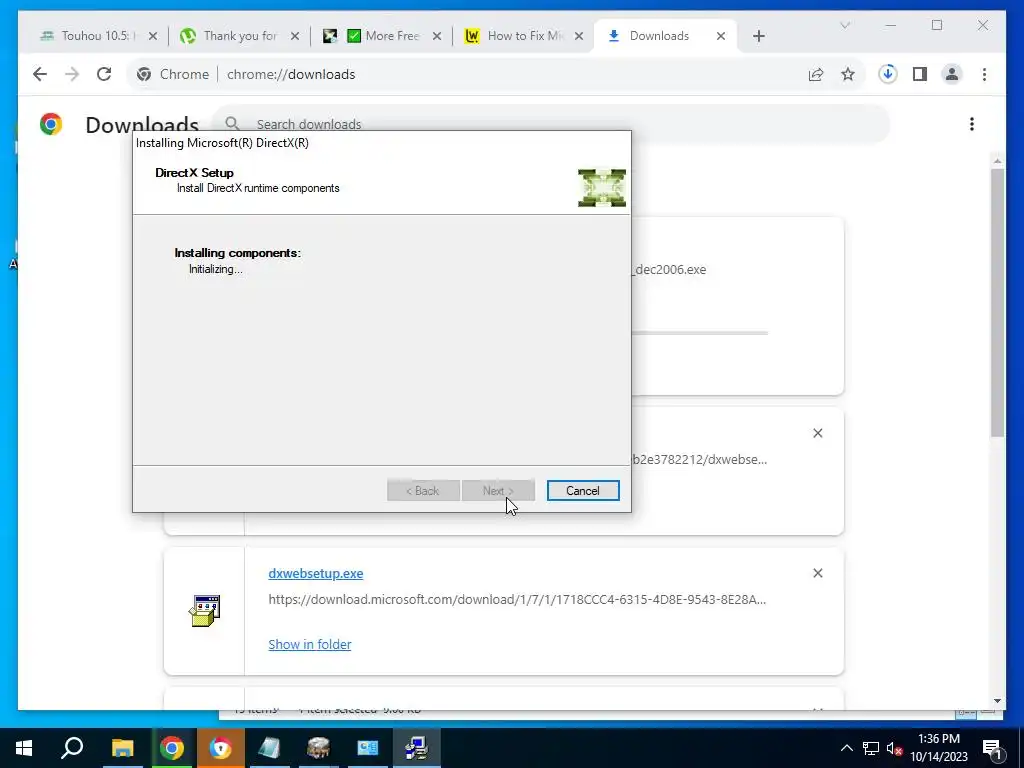Open the notepad-like taskbar app icon
The width and height of the screenshot is (1024, 768).
tap(269, 748)
